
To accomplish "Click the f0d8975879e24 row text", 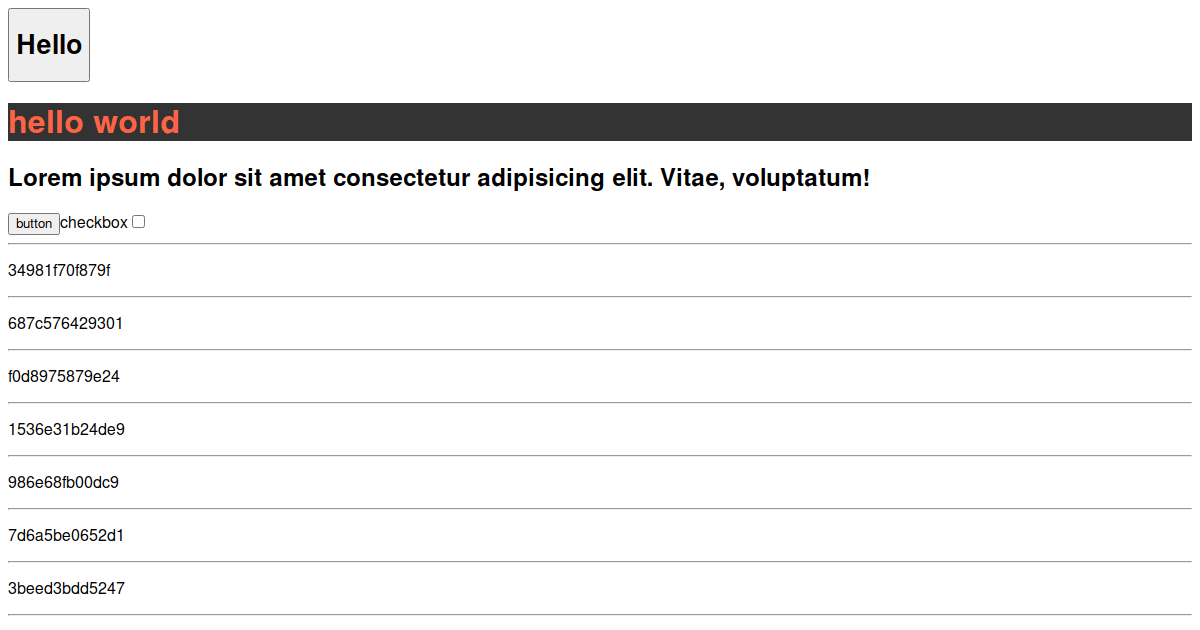I will pos(64,377).
